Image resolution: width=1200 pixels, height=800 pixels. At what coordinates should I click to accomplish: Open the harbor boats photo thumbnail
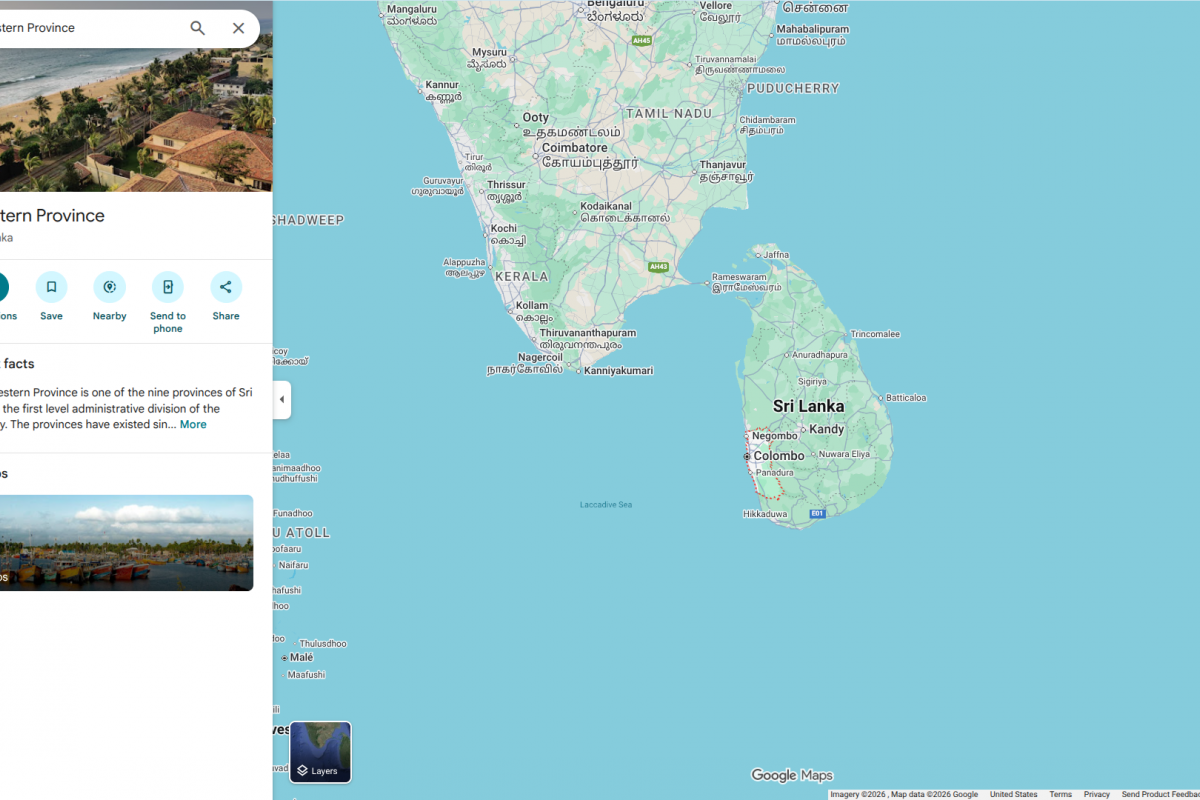coord(125,542)
